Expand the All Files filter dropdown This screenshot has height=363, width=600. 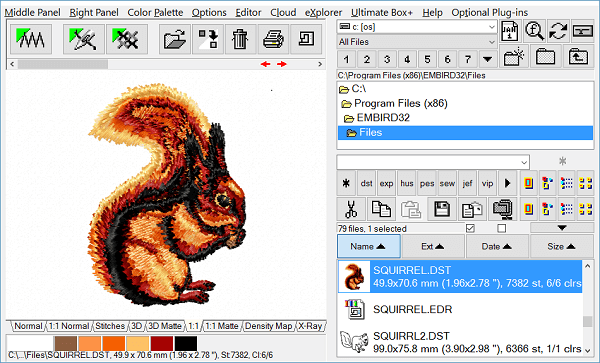point(417,42)
